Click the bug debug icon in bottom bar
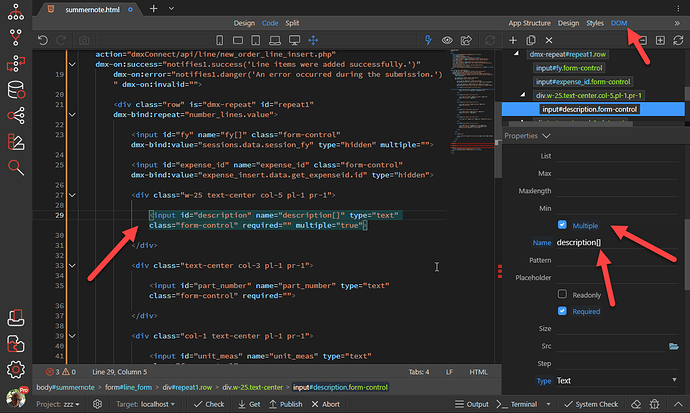690x413 pixels. click(x=655, y=404)
